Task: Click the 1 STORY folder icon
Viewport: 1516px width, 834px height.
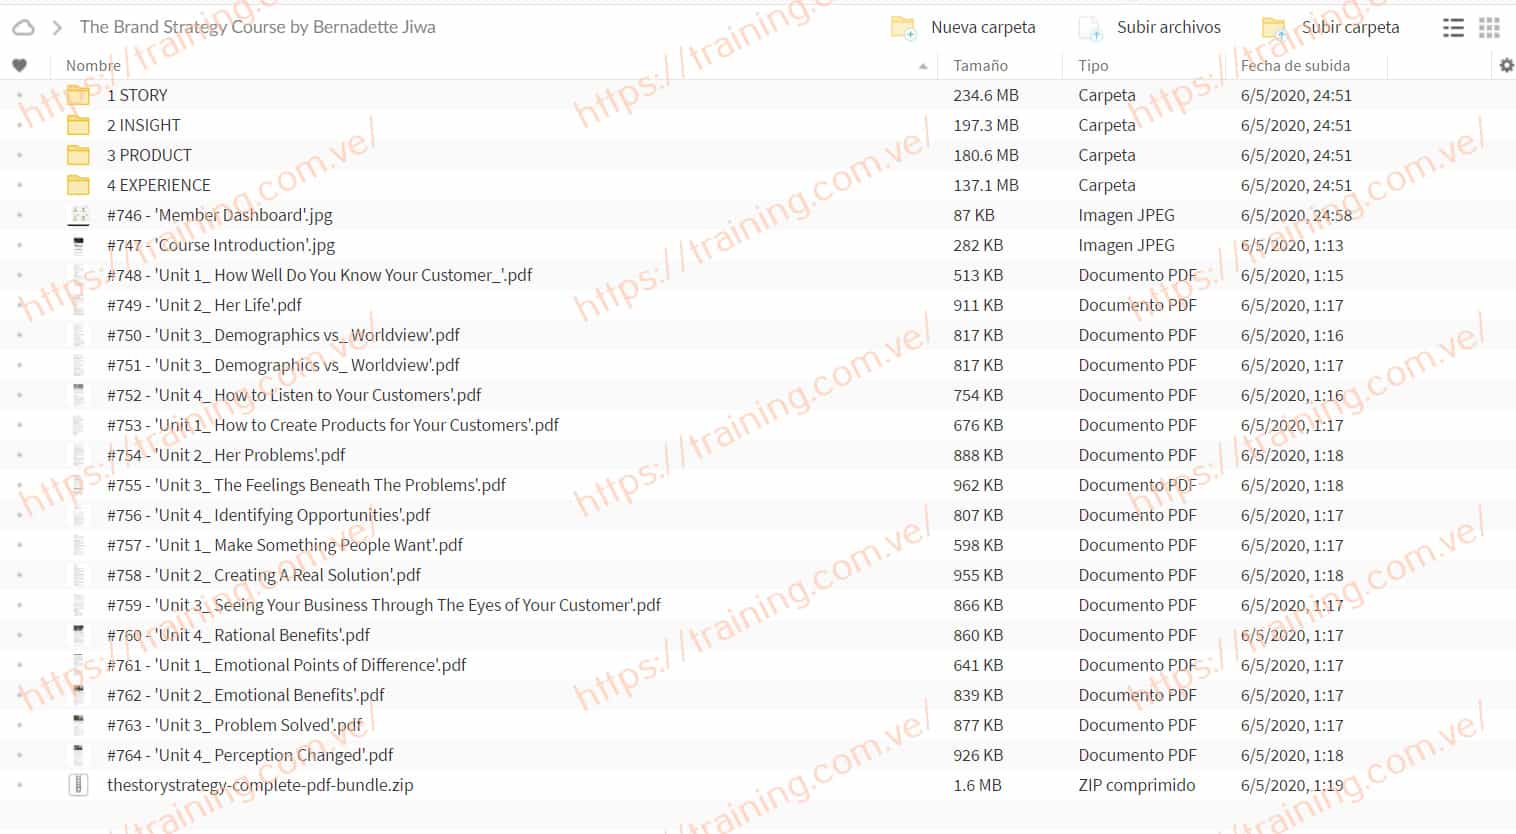Action: [78, 95]
